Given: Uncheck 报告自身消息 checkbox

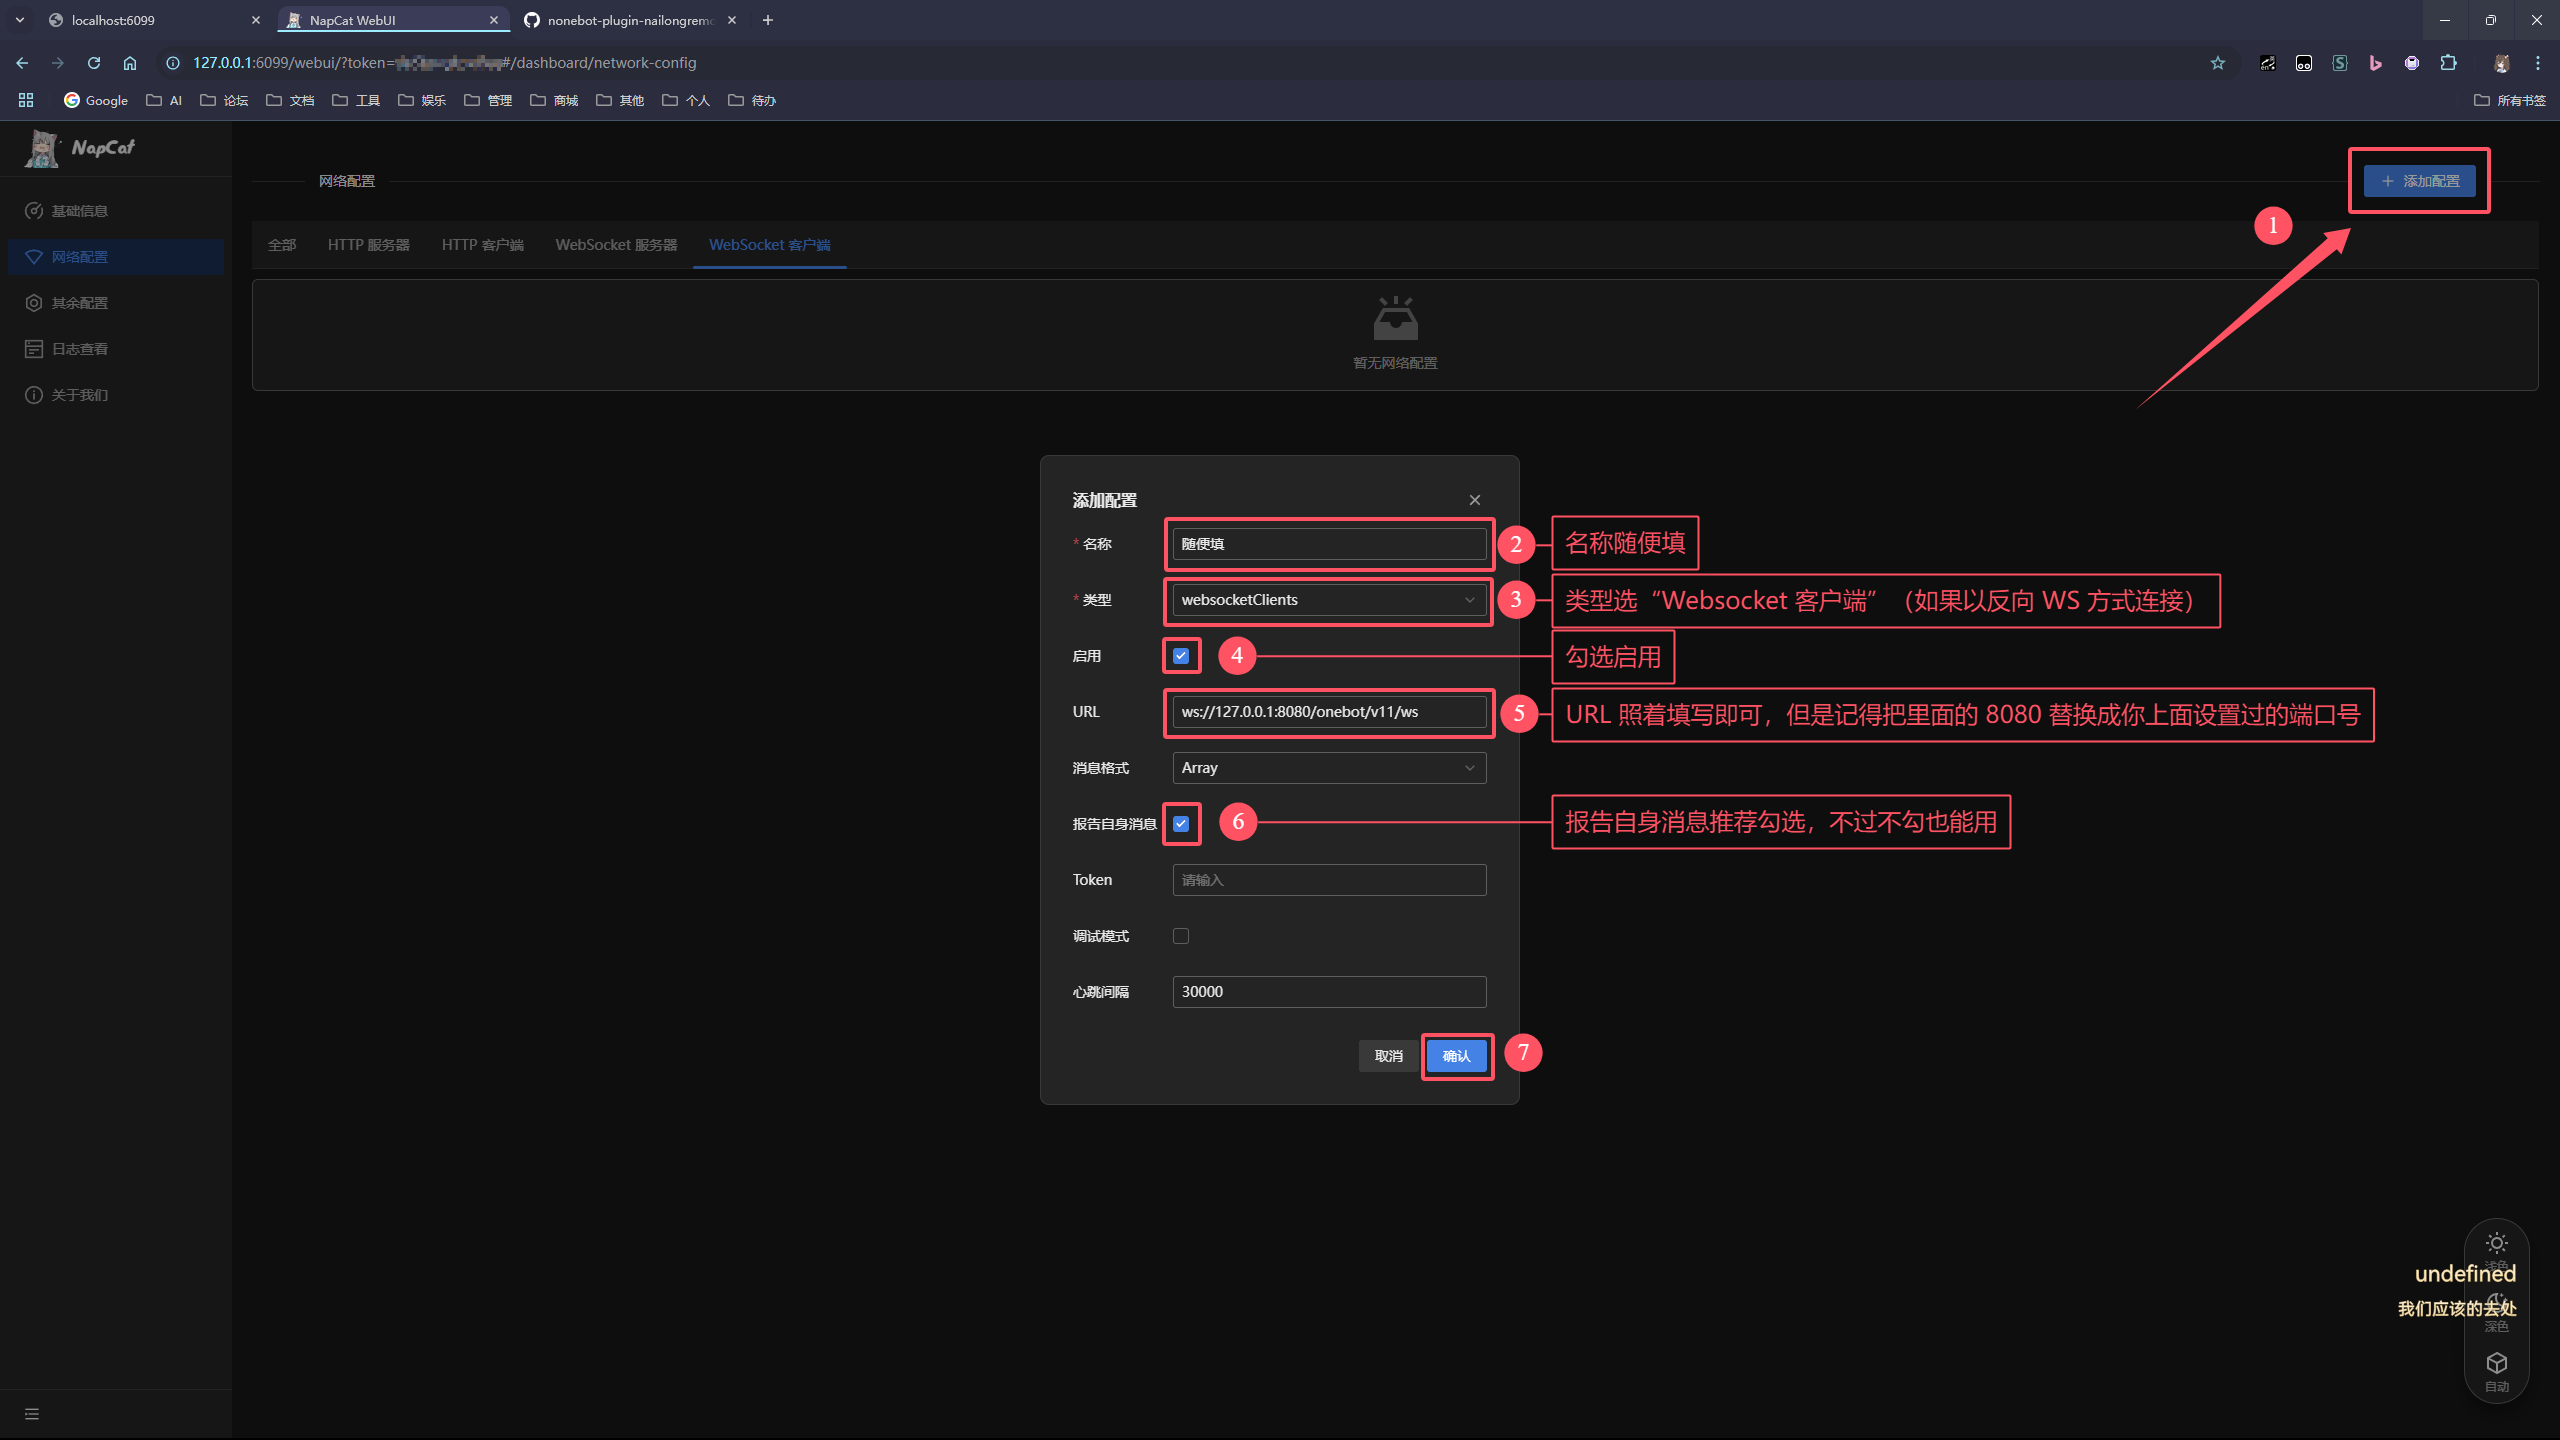Looking at the screenshot, I should (x=1181, y=824).
